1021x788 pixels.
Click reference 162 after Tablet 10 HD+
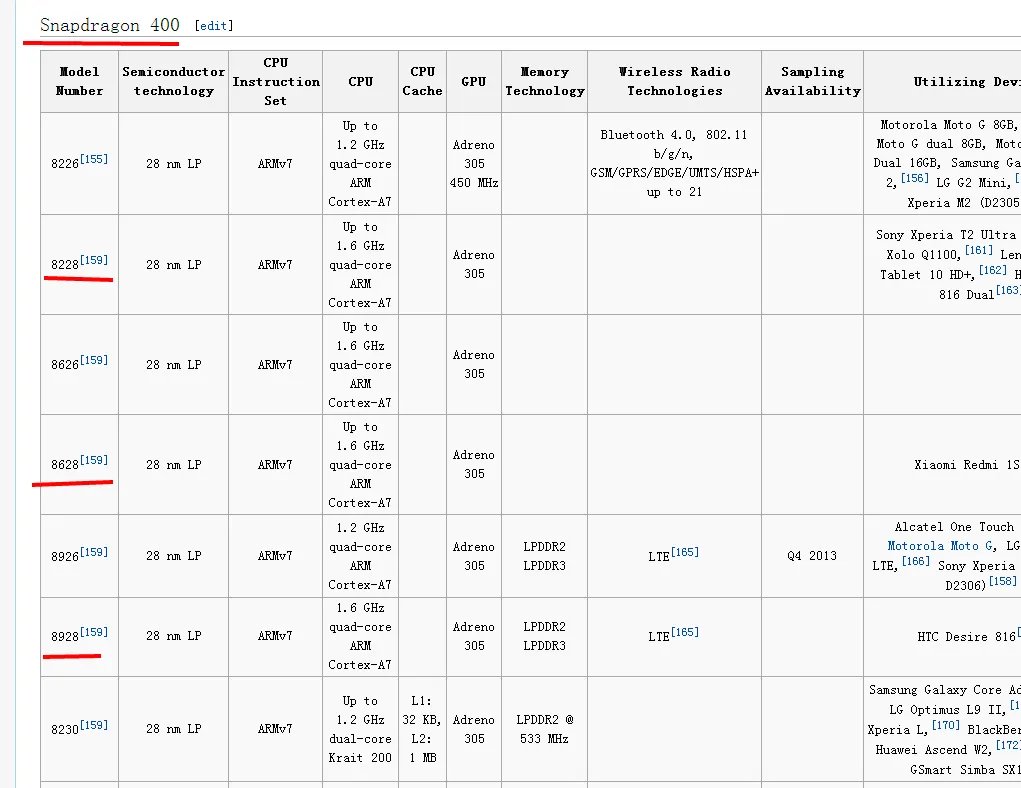point(993,270)
